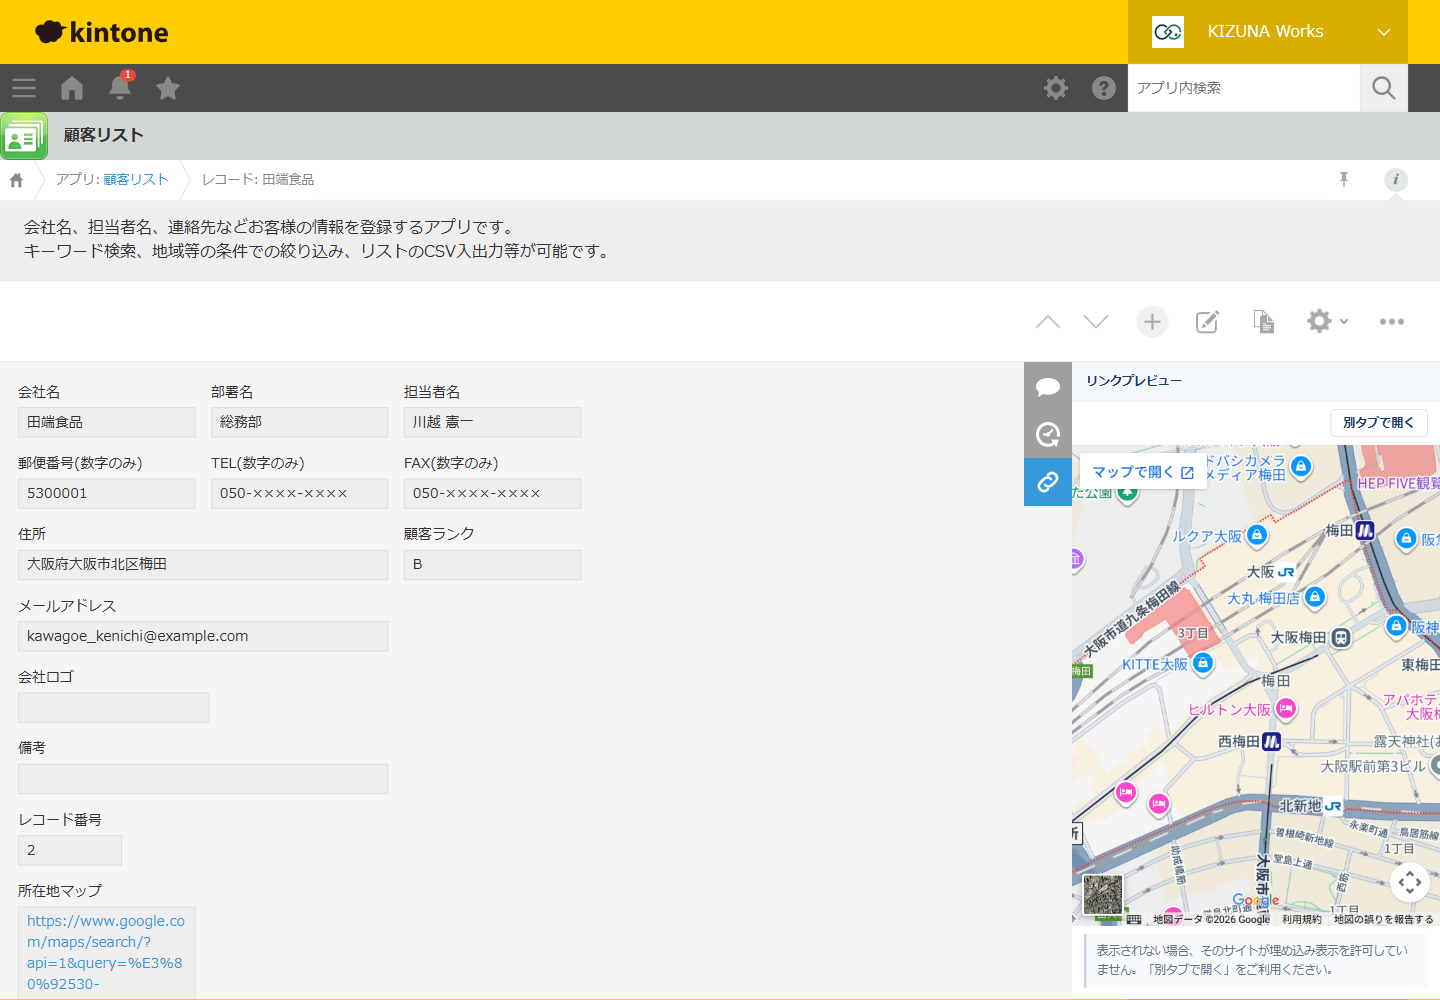Go to the previous record
Viewport: 1440px width, 1000px height.
(1048, 321)
